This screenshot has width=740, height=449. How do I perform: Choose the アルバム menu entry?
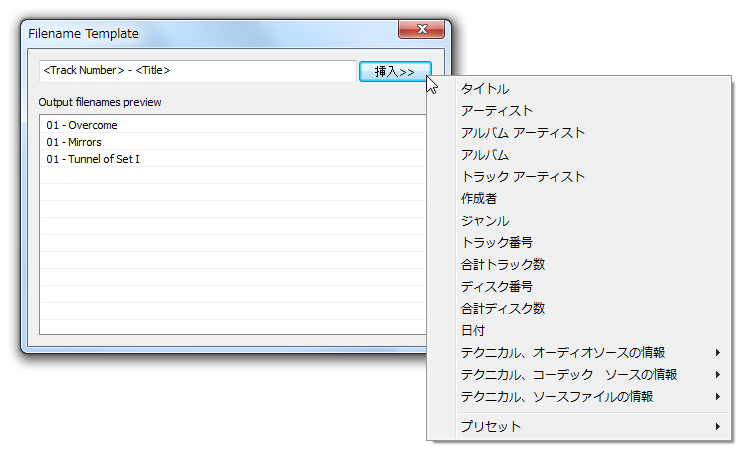[579, 155]
